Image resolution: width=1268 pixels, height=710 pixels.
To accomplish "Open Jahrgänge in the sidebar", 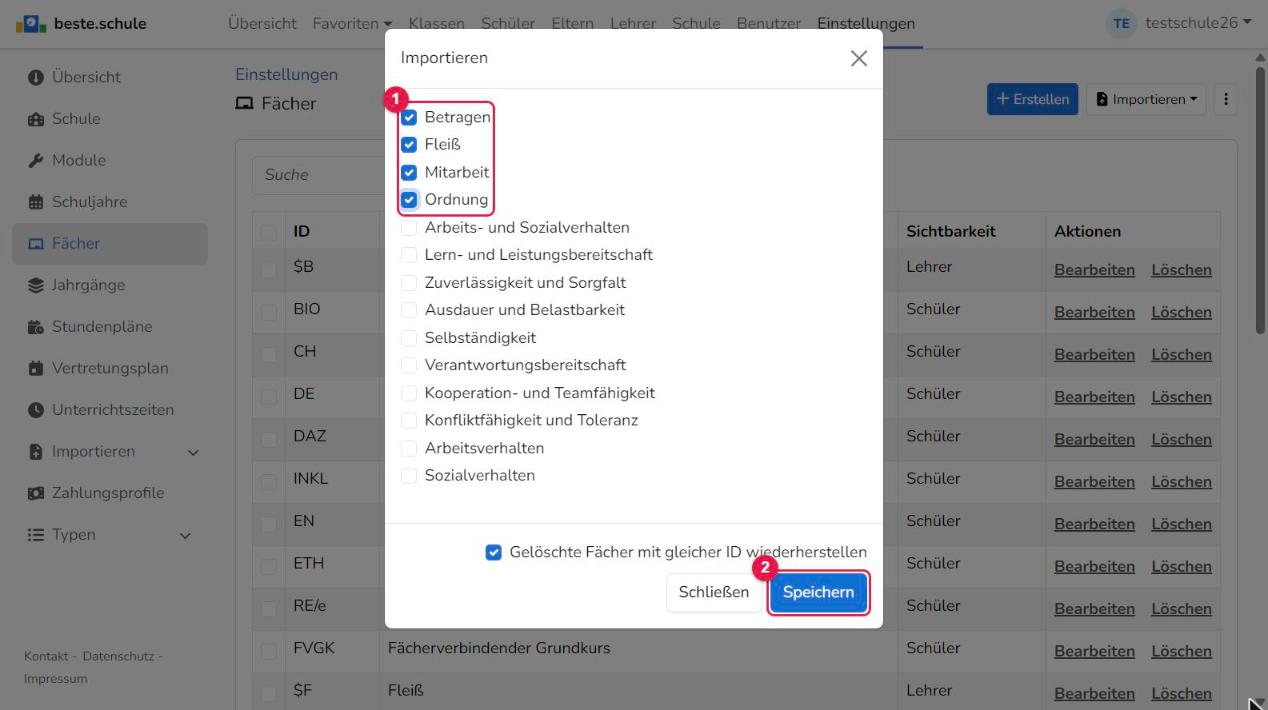I will (77, 285).
